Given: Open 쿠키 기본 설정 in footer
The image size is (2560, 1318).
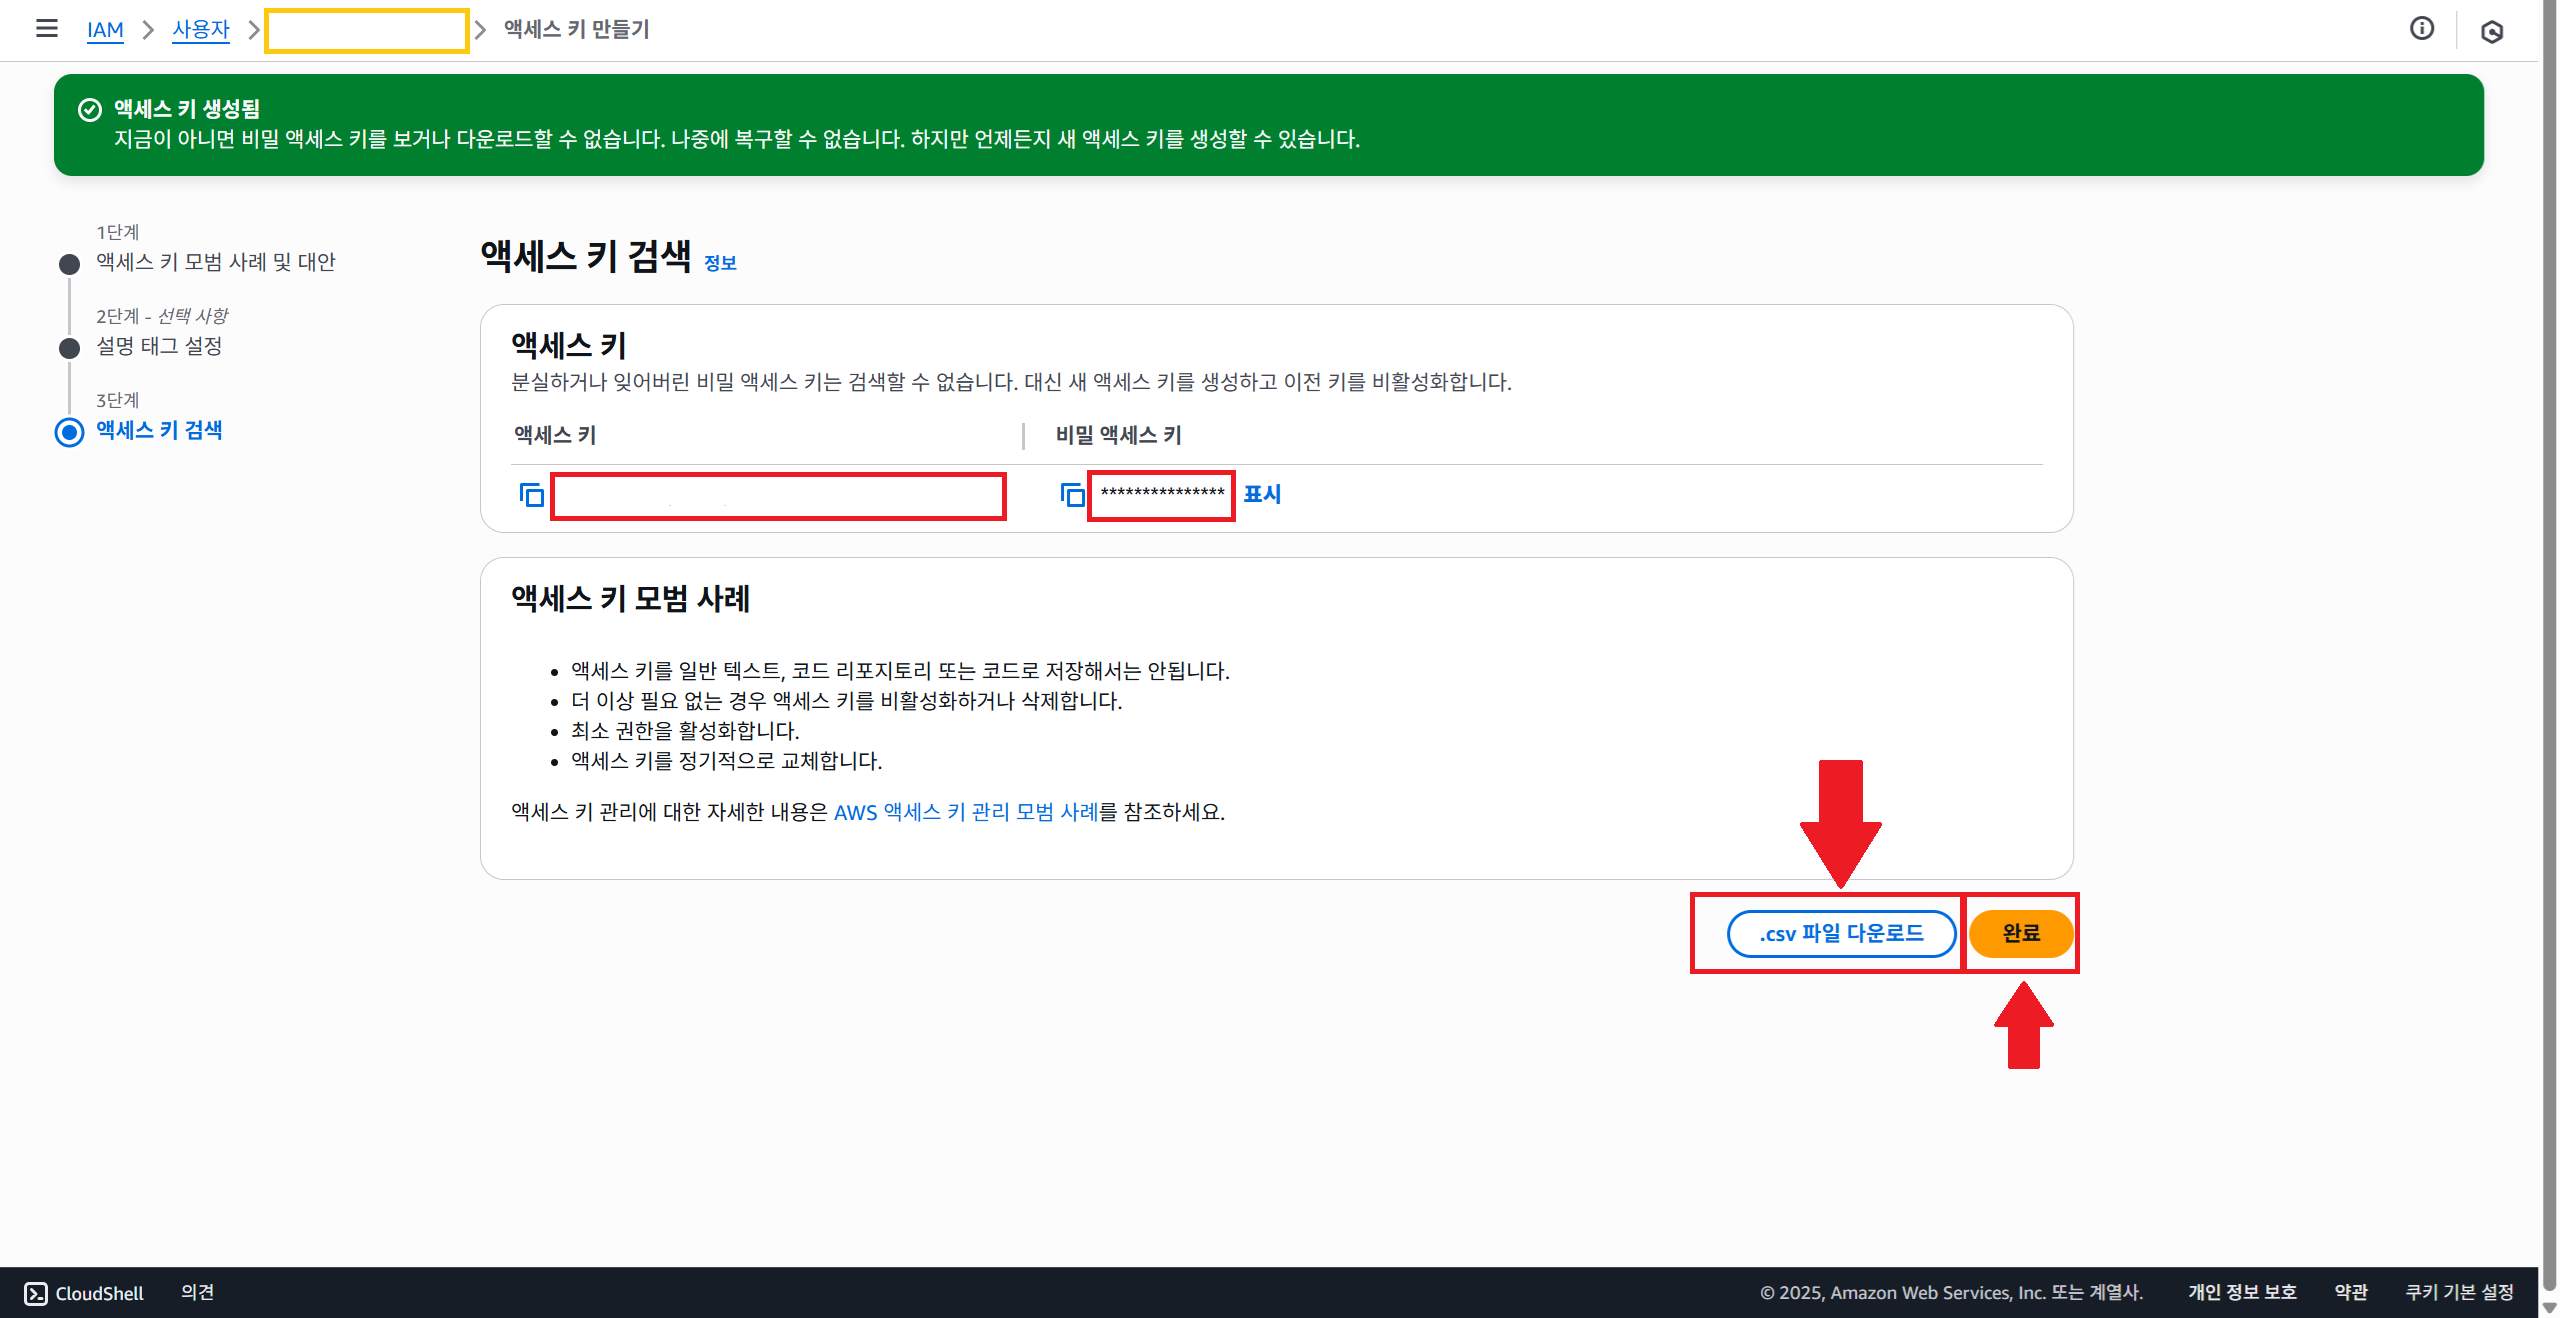Looking at the screenshot, I should click(2459, 1292).
